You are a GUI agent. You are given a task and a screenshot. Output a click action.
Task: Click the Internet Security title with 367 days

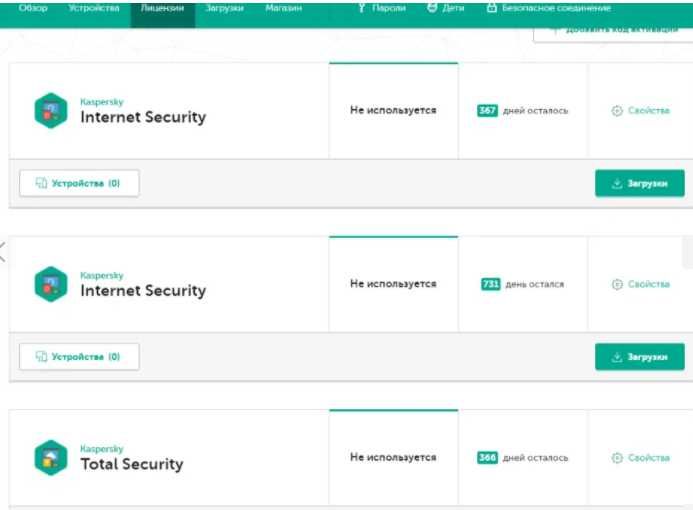click(143, 117)
